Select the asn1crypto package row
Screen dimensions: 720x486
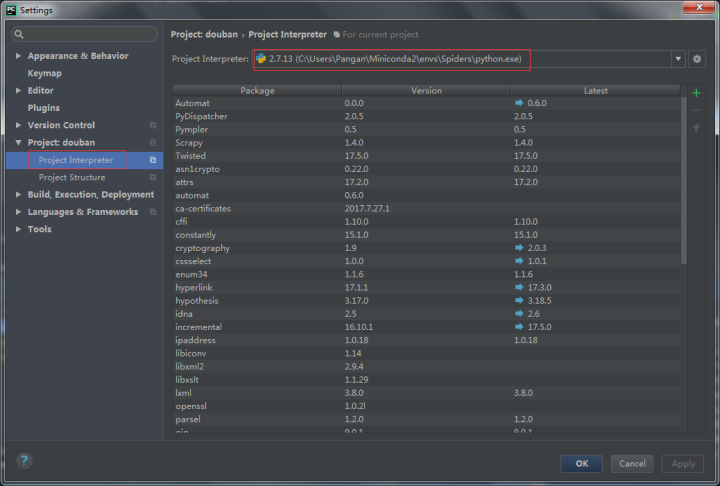coord(427,169)
